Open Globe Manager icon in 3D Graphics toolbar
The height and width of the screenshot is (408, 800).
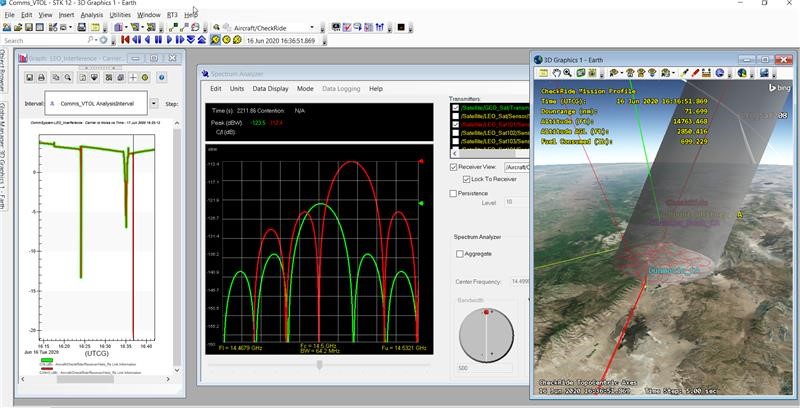click(742, 73)
